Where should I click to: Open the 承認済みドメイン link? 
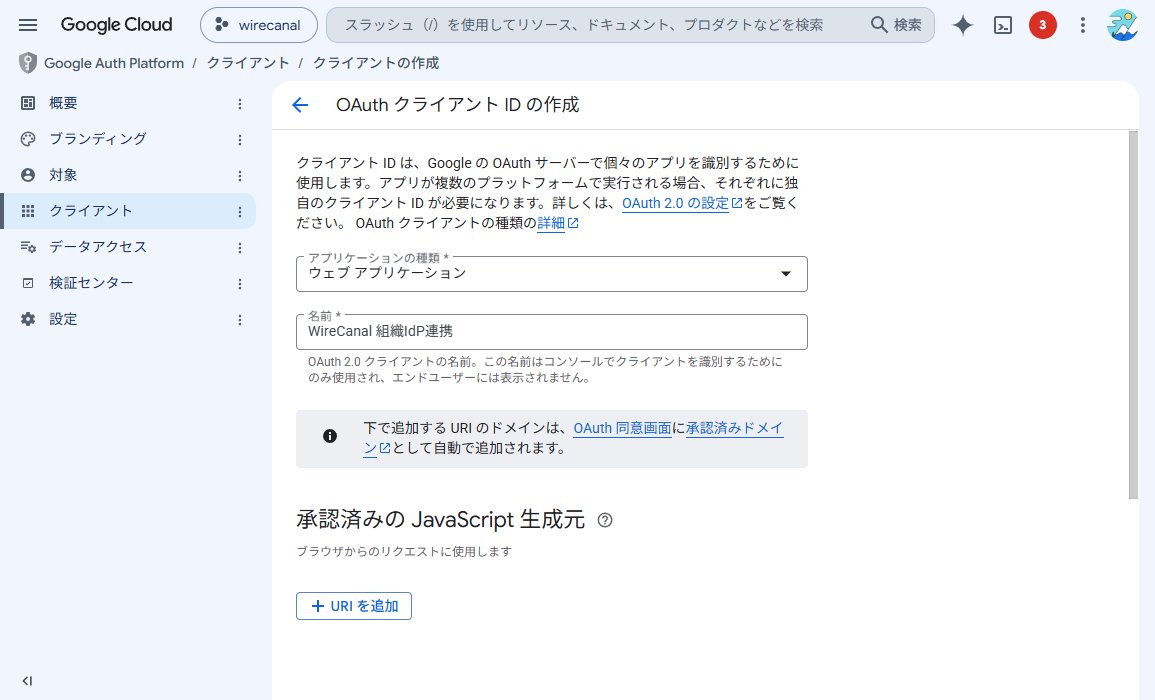[x=734, y=428]
